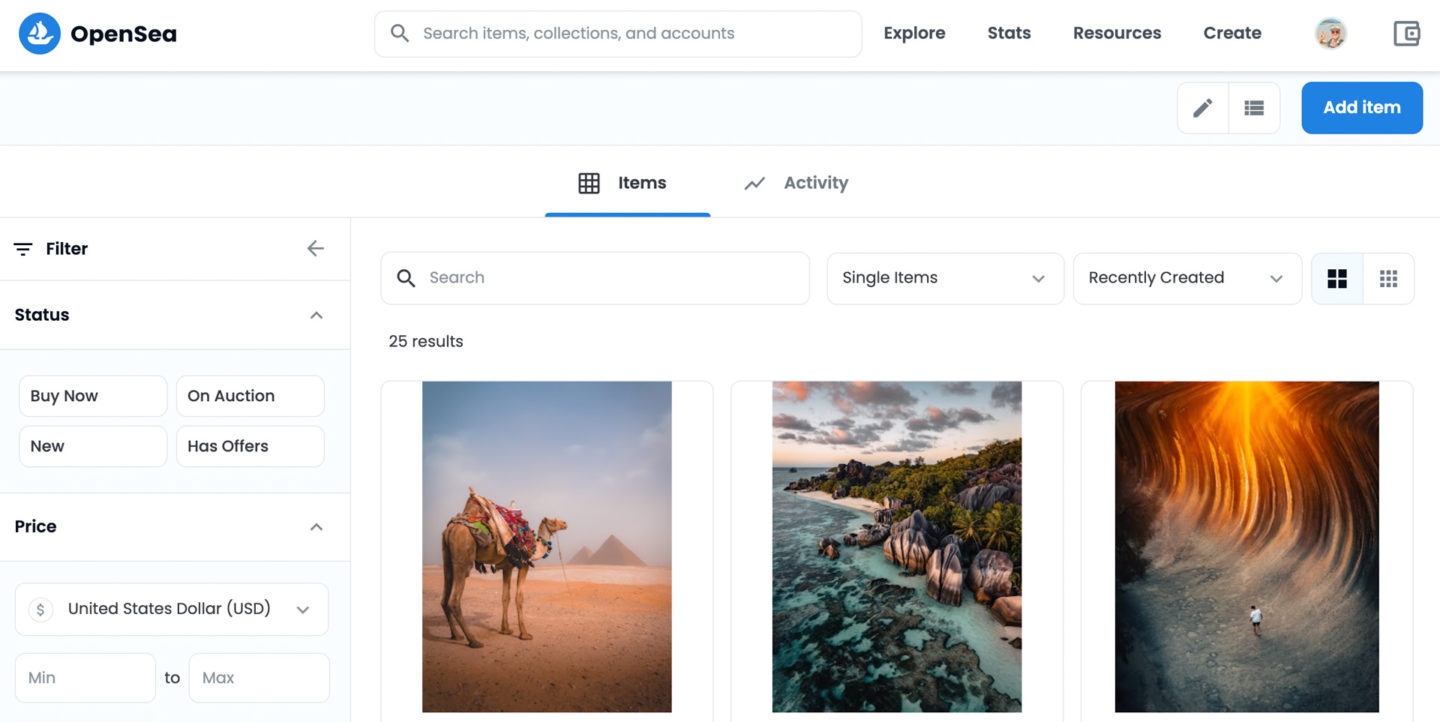Screen dimensions: 1440x722
Task: Click the list view icon beside pencil
Action: point(1254,108)
